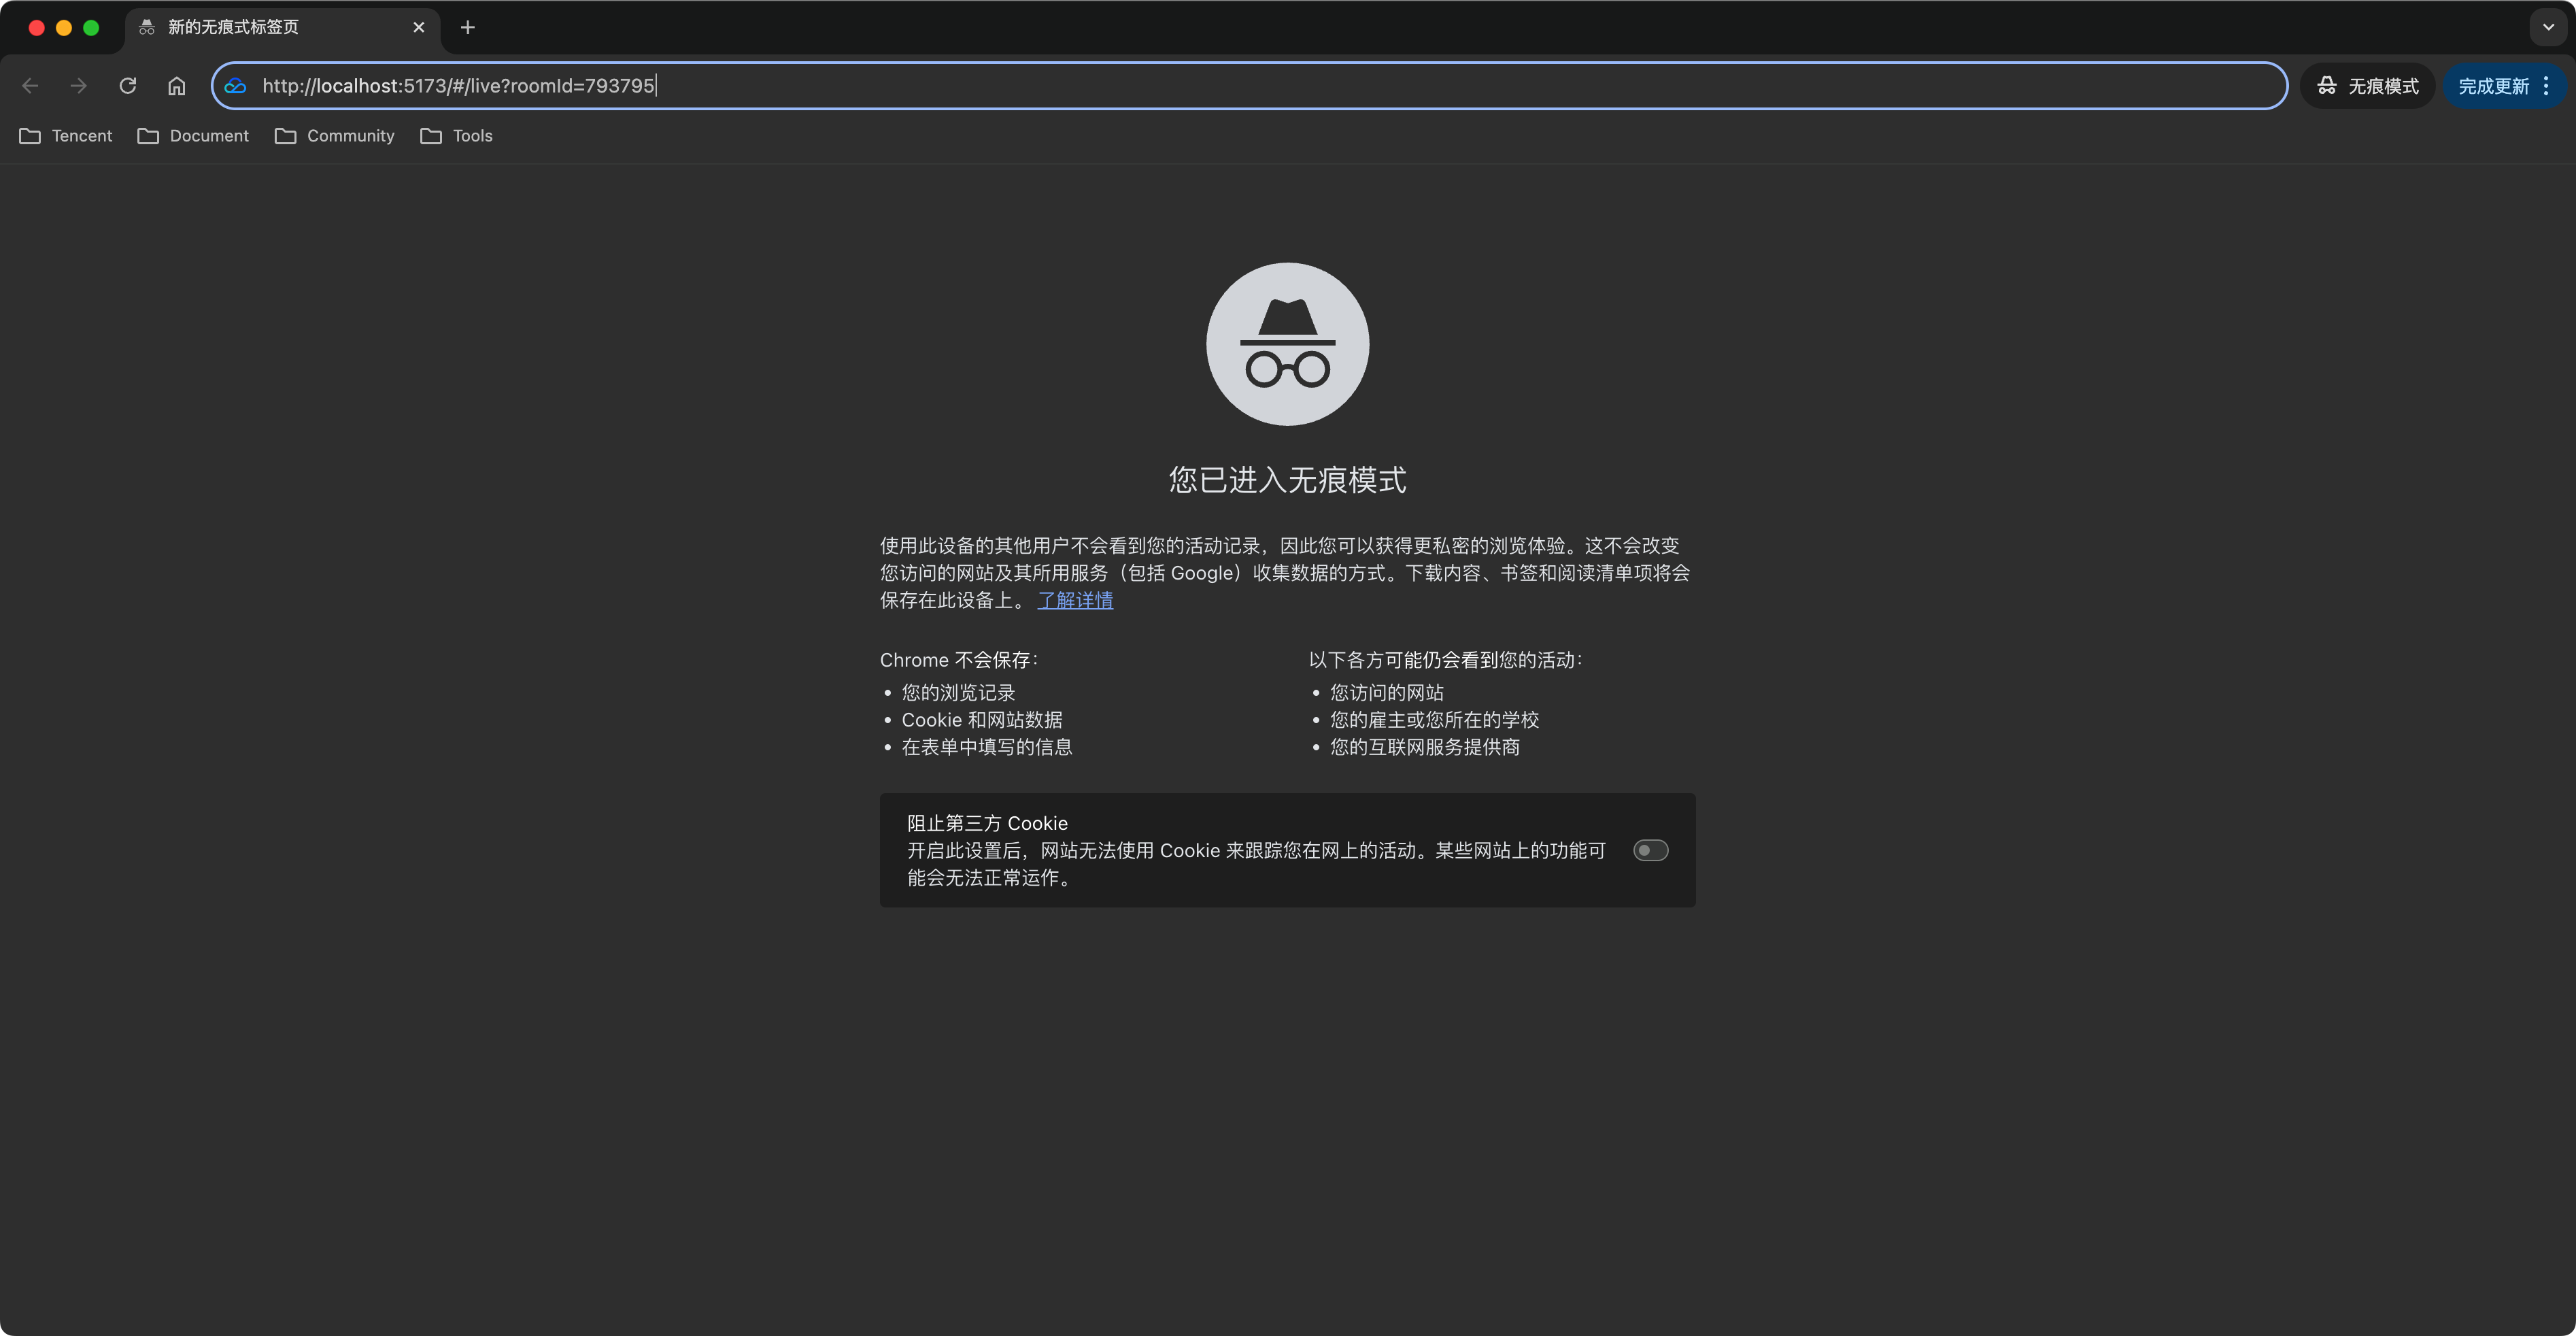
Task: Click the 您的雇主或您所在的学校 list item
Action: (1434, 720)
